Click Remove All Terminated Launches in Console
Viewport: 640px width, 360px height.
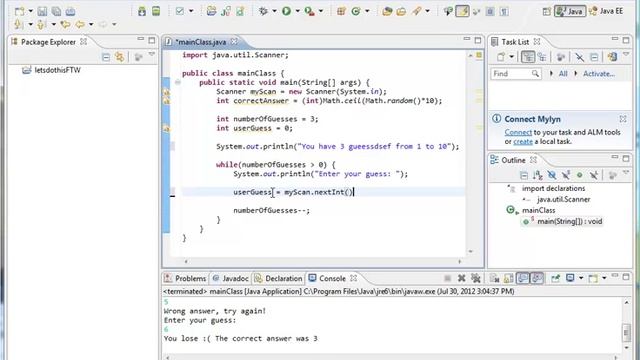tap(476, 278)
